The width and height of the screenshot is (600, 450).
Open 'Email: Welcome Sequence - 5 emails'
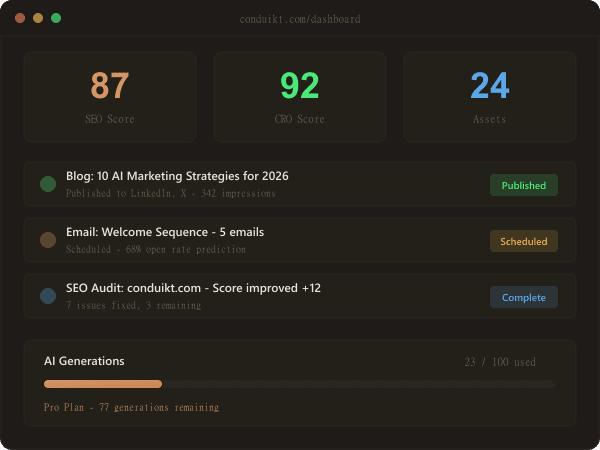(x=300, y=240)
